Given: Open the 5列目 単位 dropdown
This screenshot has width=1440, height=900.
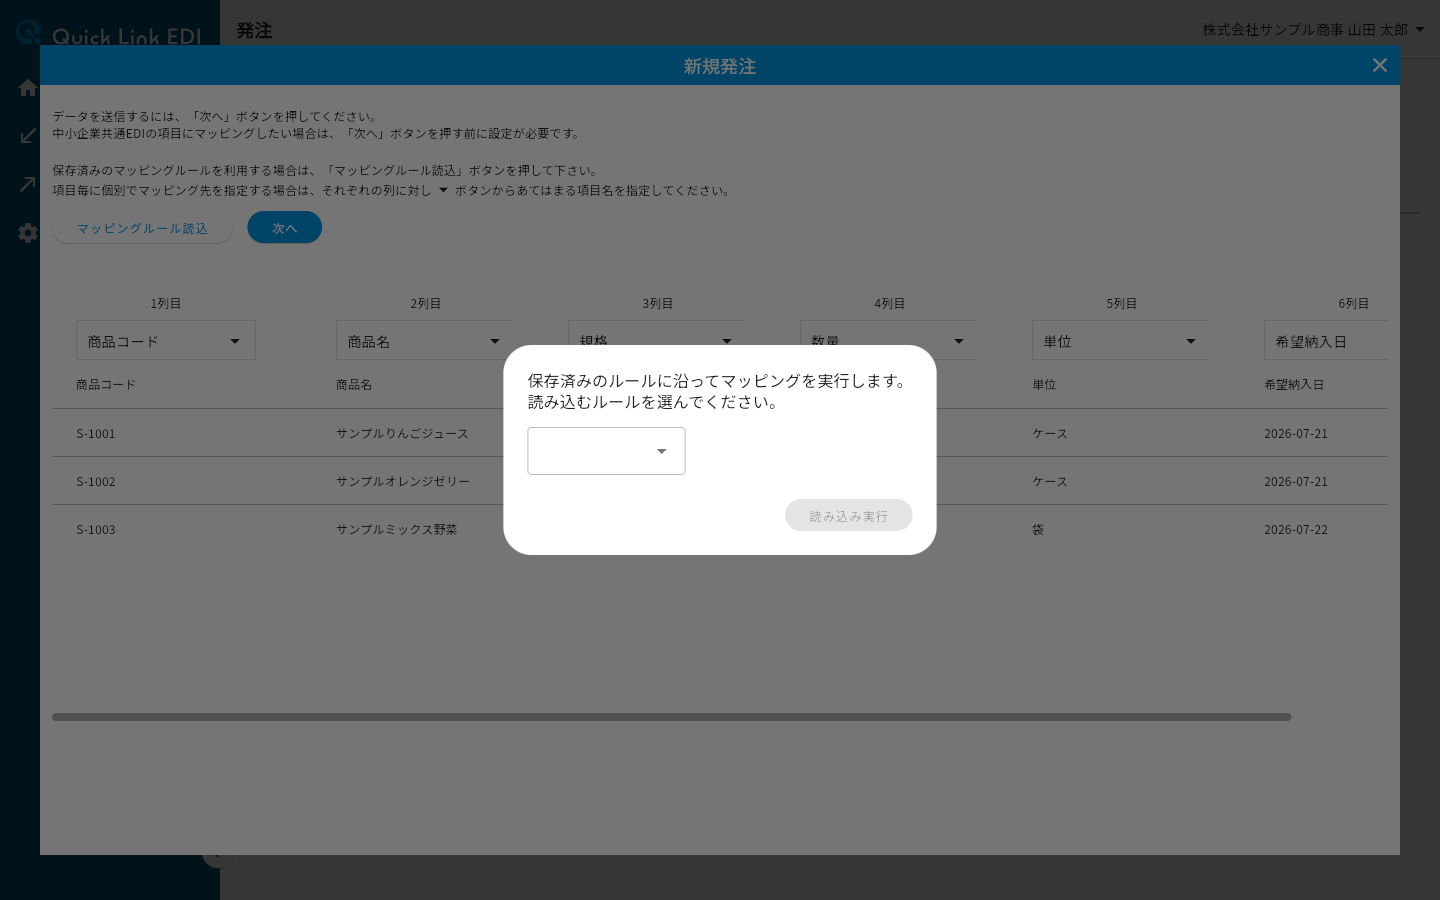Looking at the screenshot, I should coord(1120,341).
